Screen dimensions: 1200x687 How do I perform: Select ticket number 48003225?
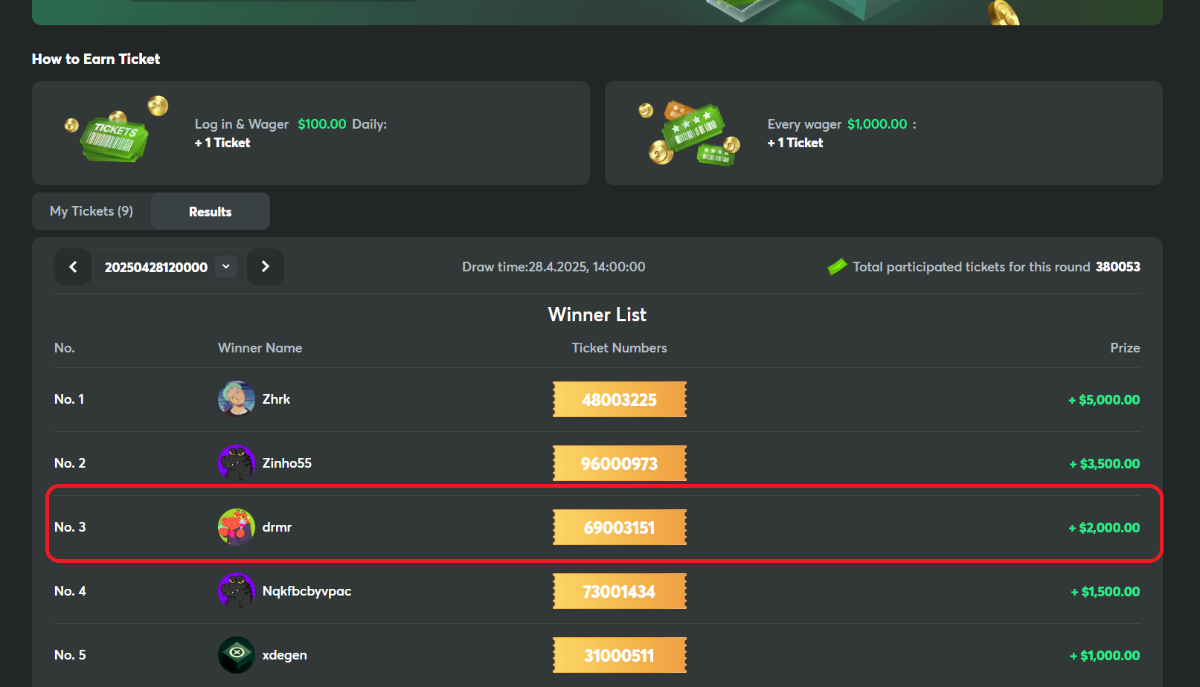(619, 400)
